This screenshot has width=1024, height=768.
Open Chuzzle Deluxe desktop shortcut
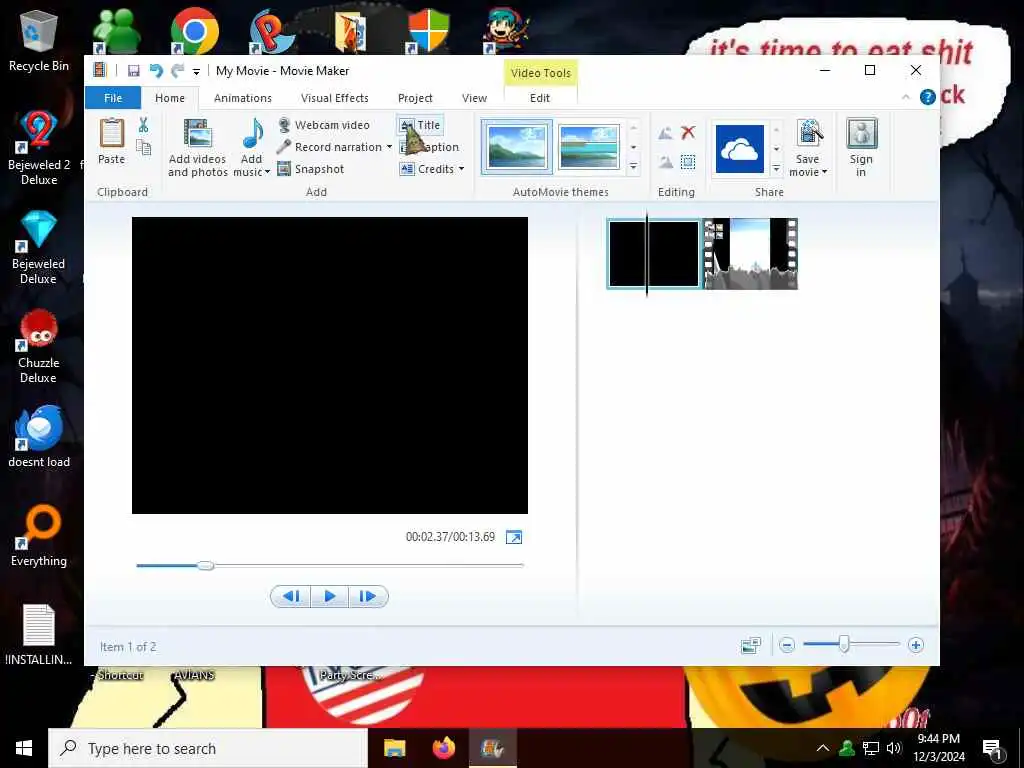click(x=39, y=346)
